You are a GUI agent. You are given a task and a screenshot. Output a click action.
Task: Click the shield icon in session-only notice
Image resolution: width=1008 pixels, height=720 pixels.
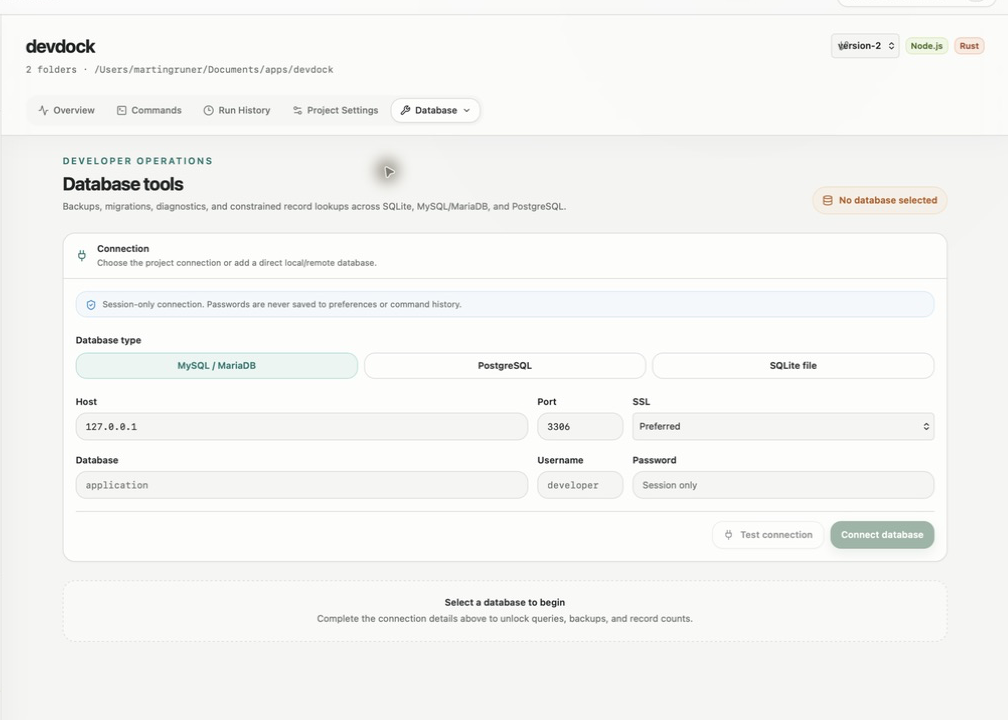tap(91, 305)
